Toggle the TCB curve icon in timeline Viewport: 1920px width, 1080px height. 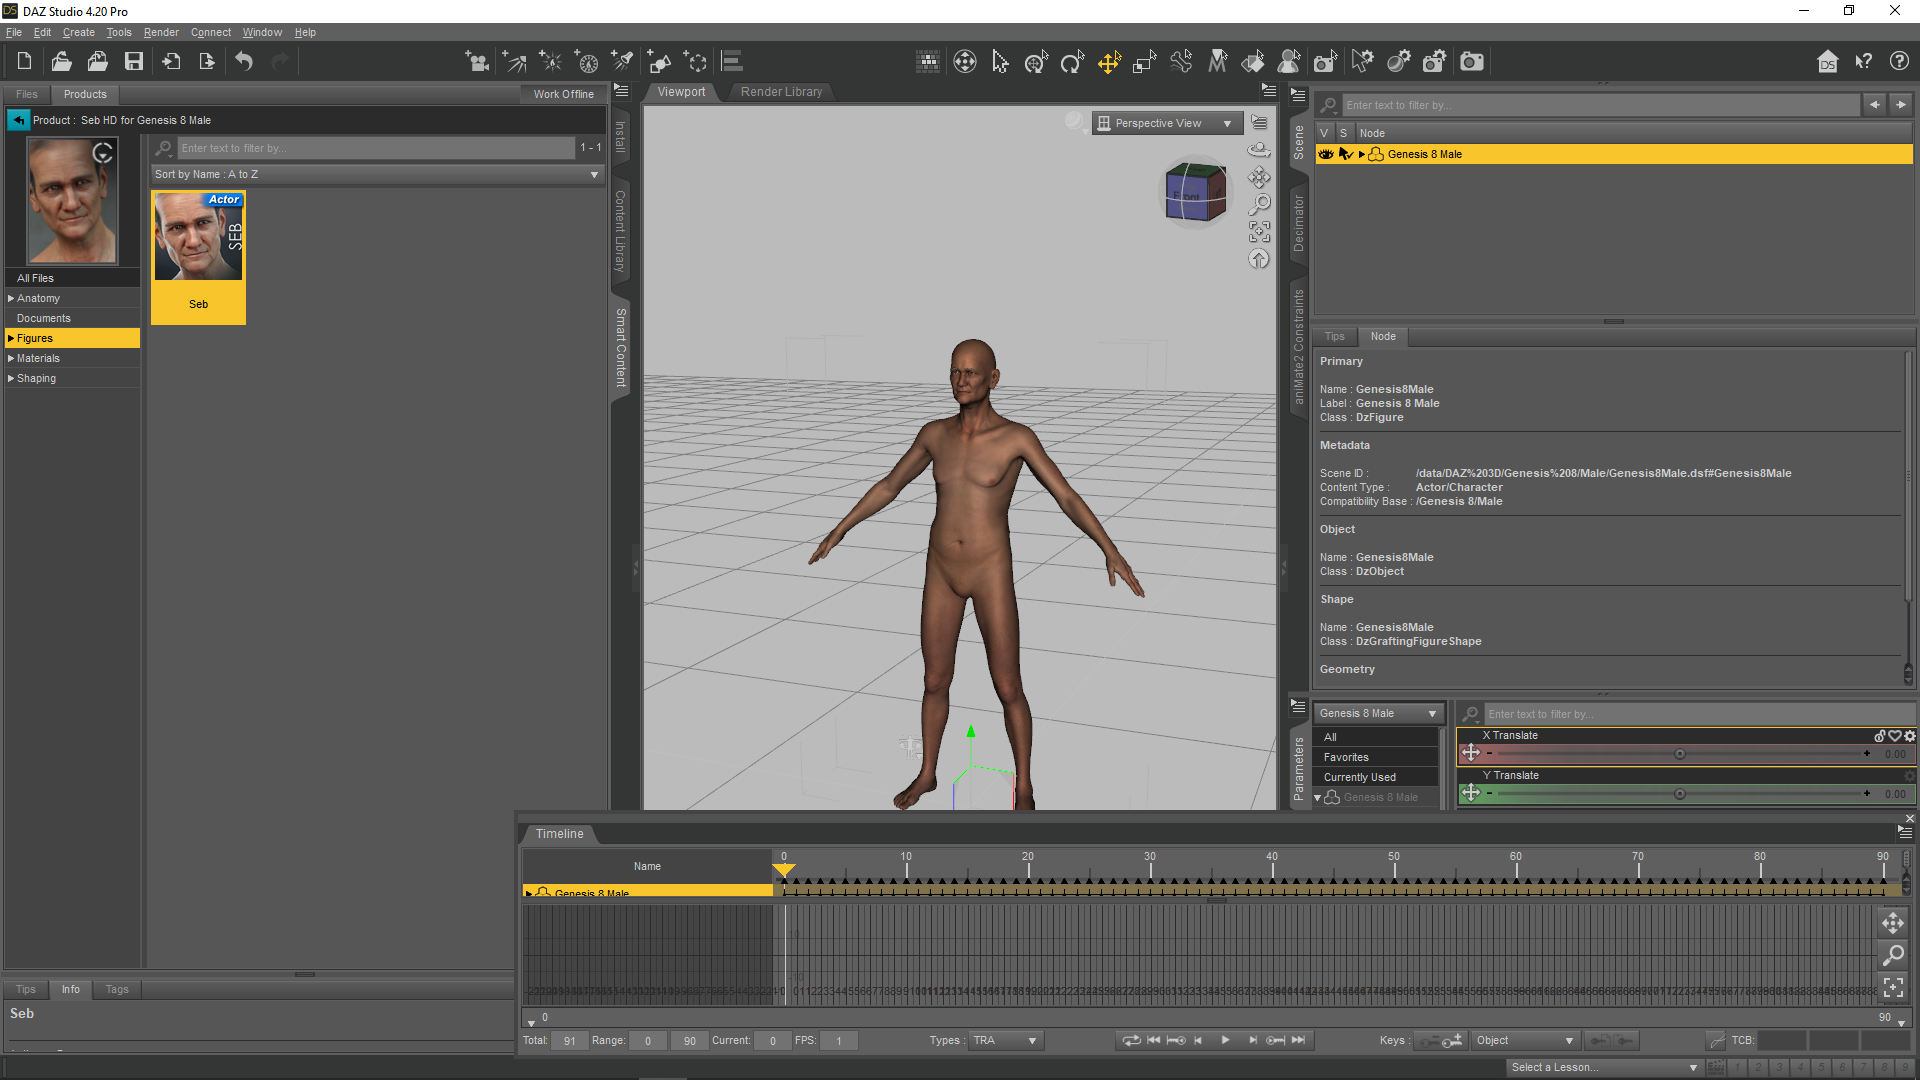click(x=1716, y=1041)
